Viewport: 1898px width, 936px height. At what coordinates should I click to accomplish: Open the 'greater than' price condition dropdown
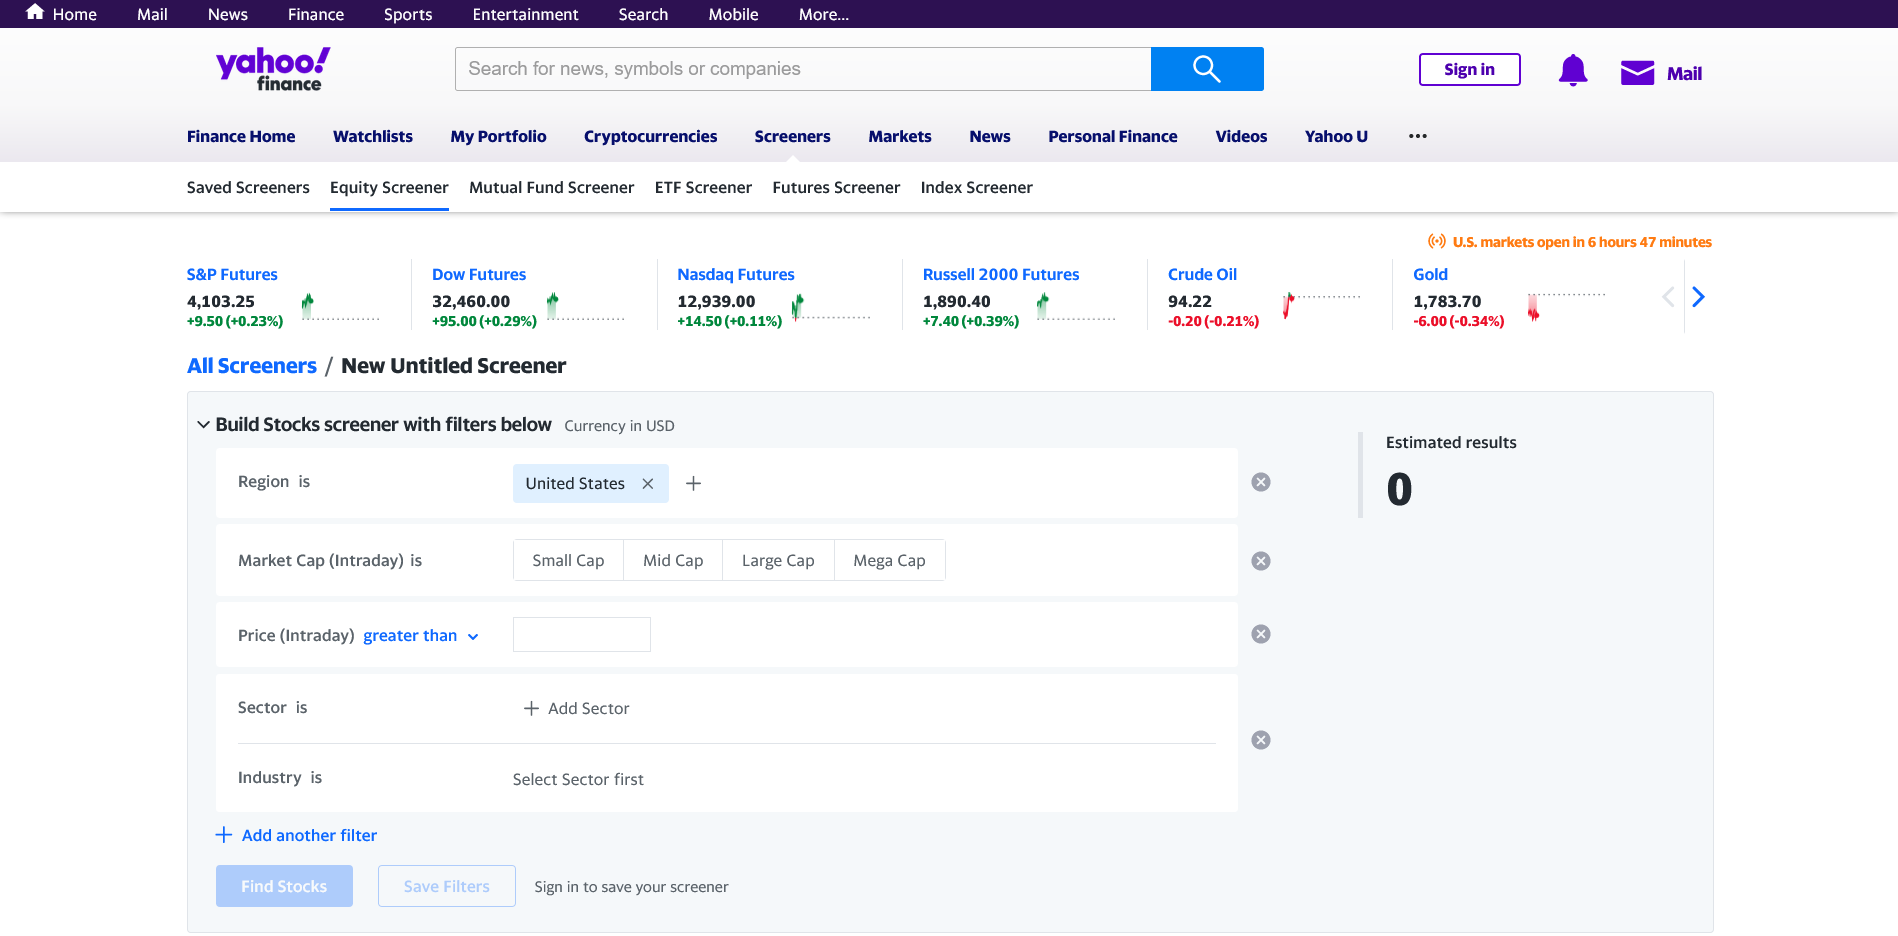420,636
